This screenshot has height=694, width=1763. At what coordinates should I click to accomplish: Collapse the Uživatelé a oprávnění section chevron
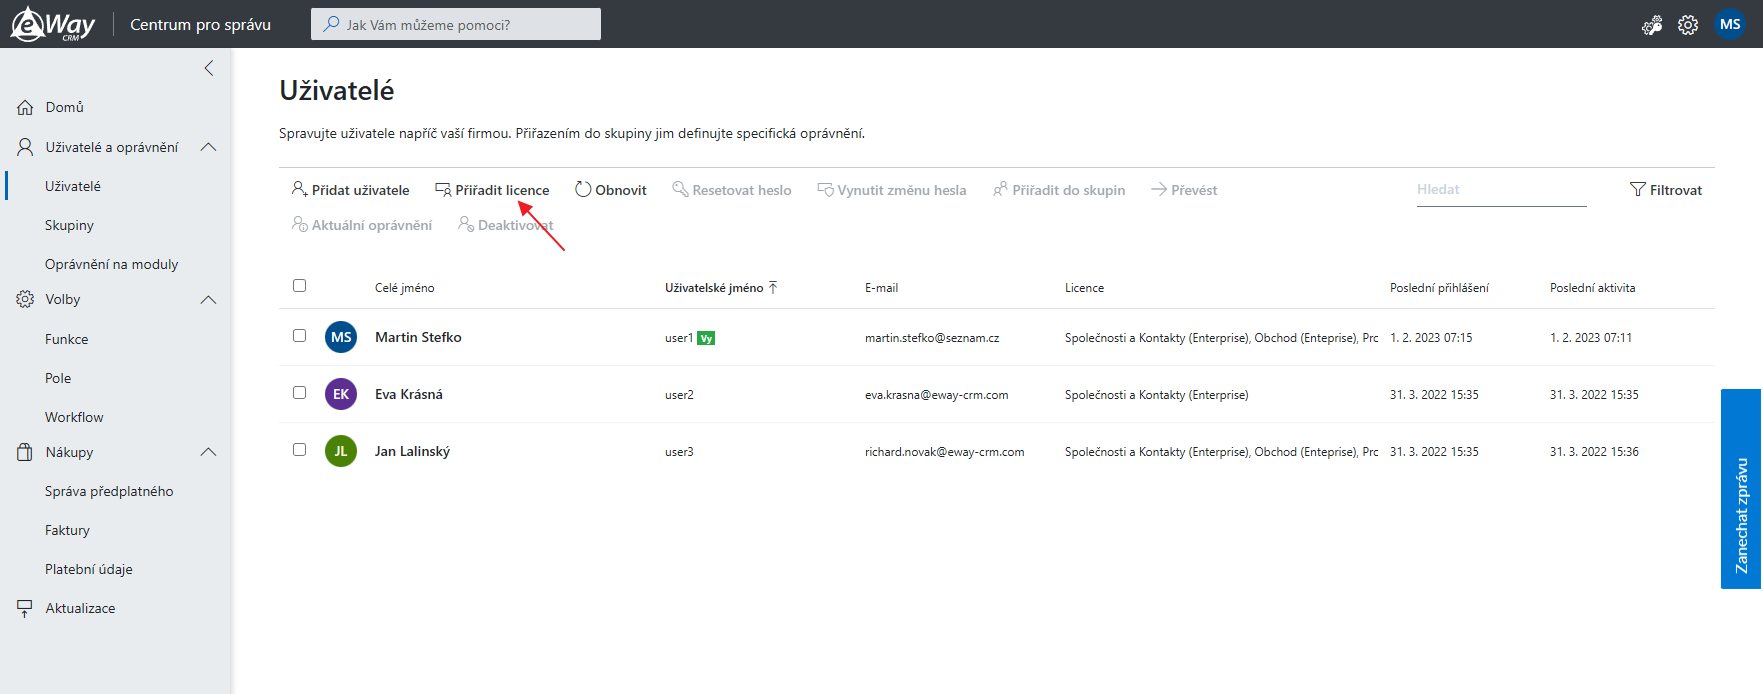point(208,147)
